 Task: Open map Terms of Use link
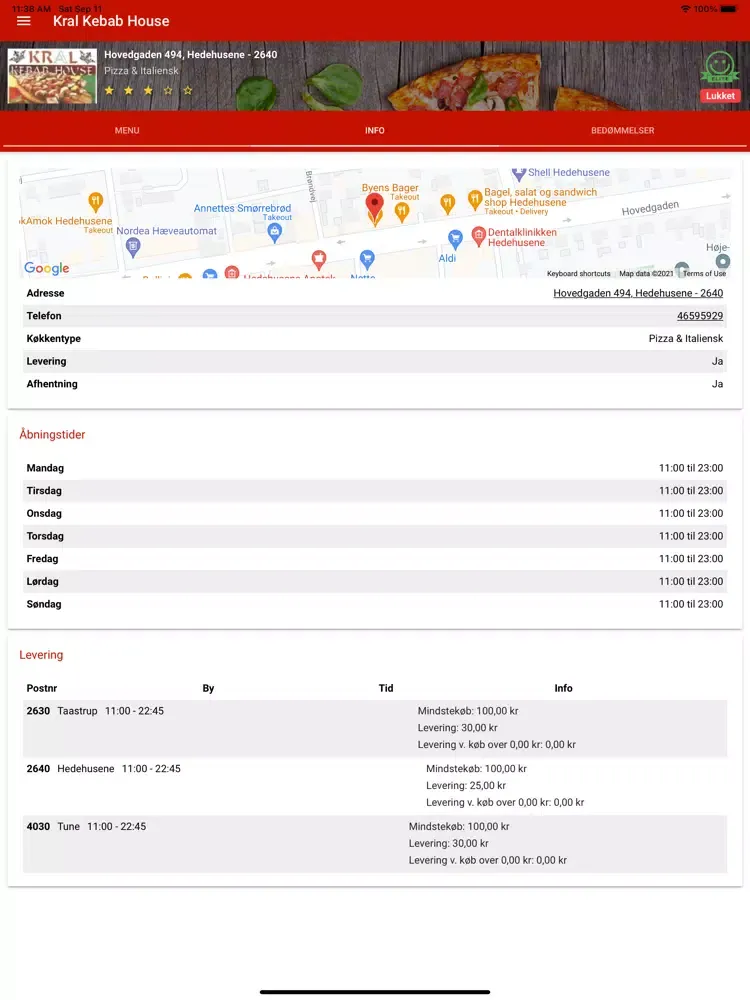point(704,274)
